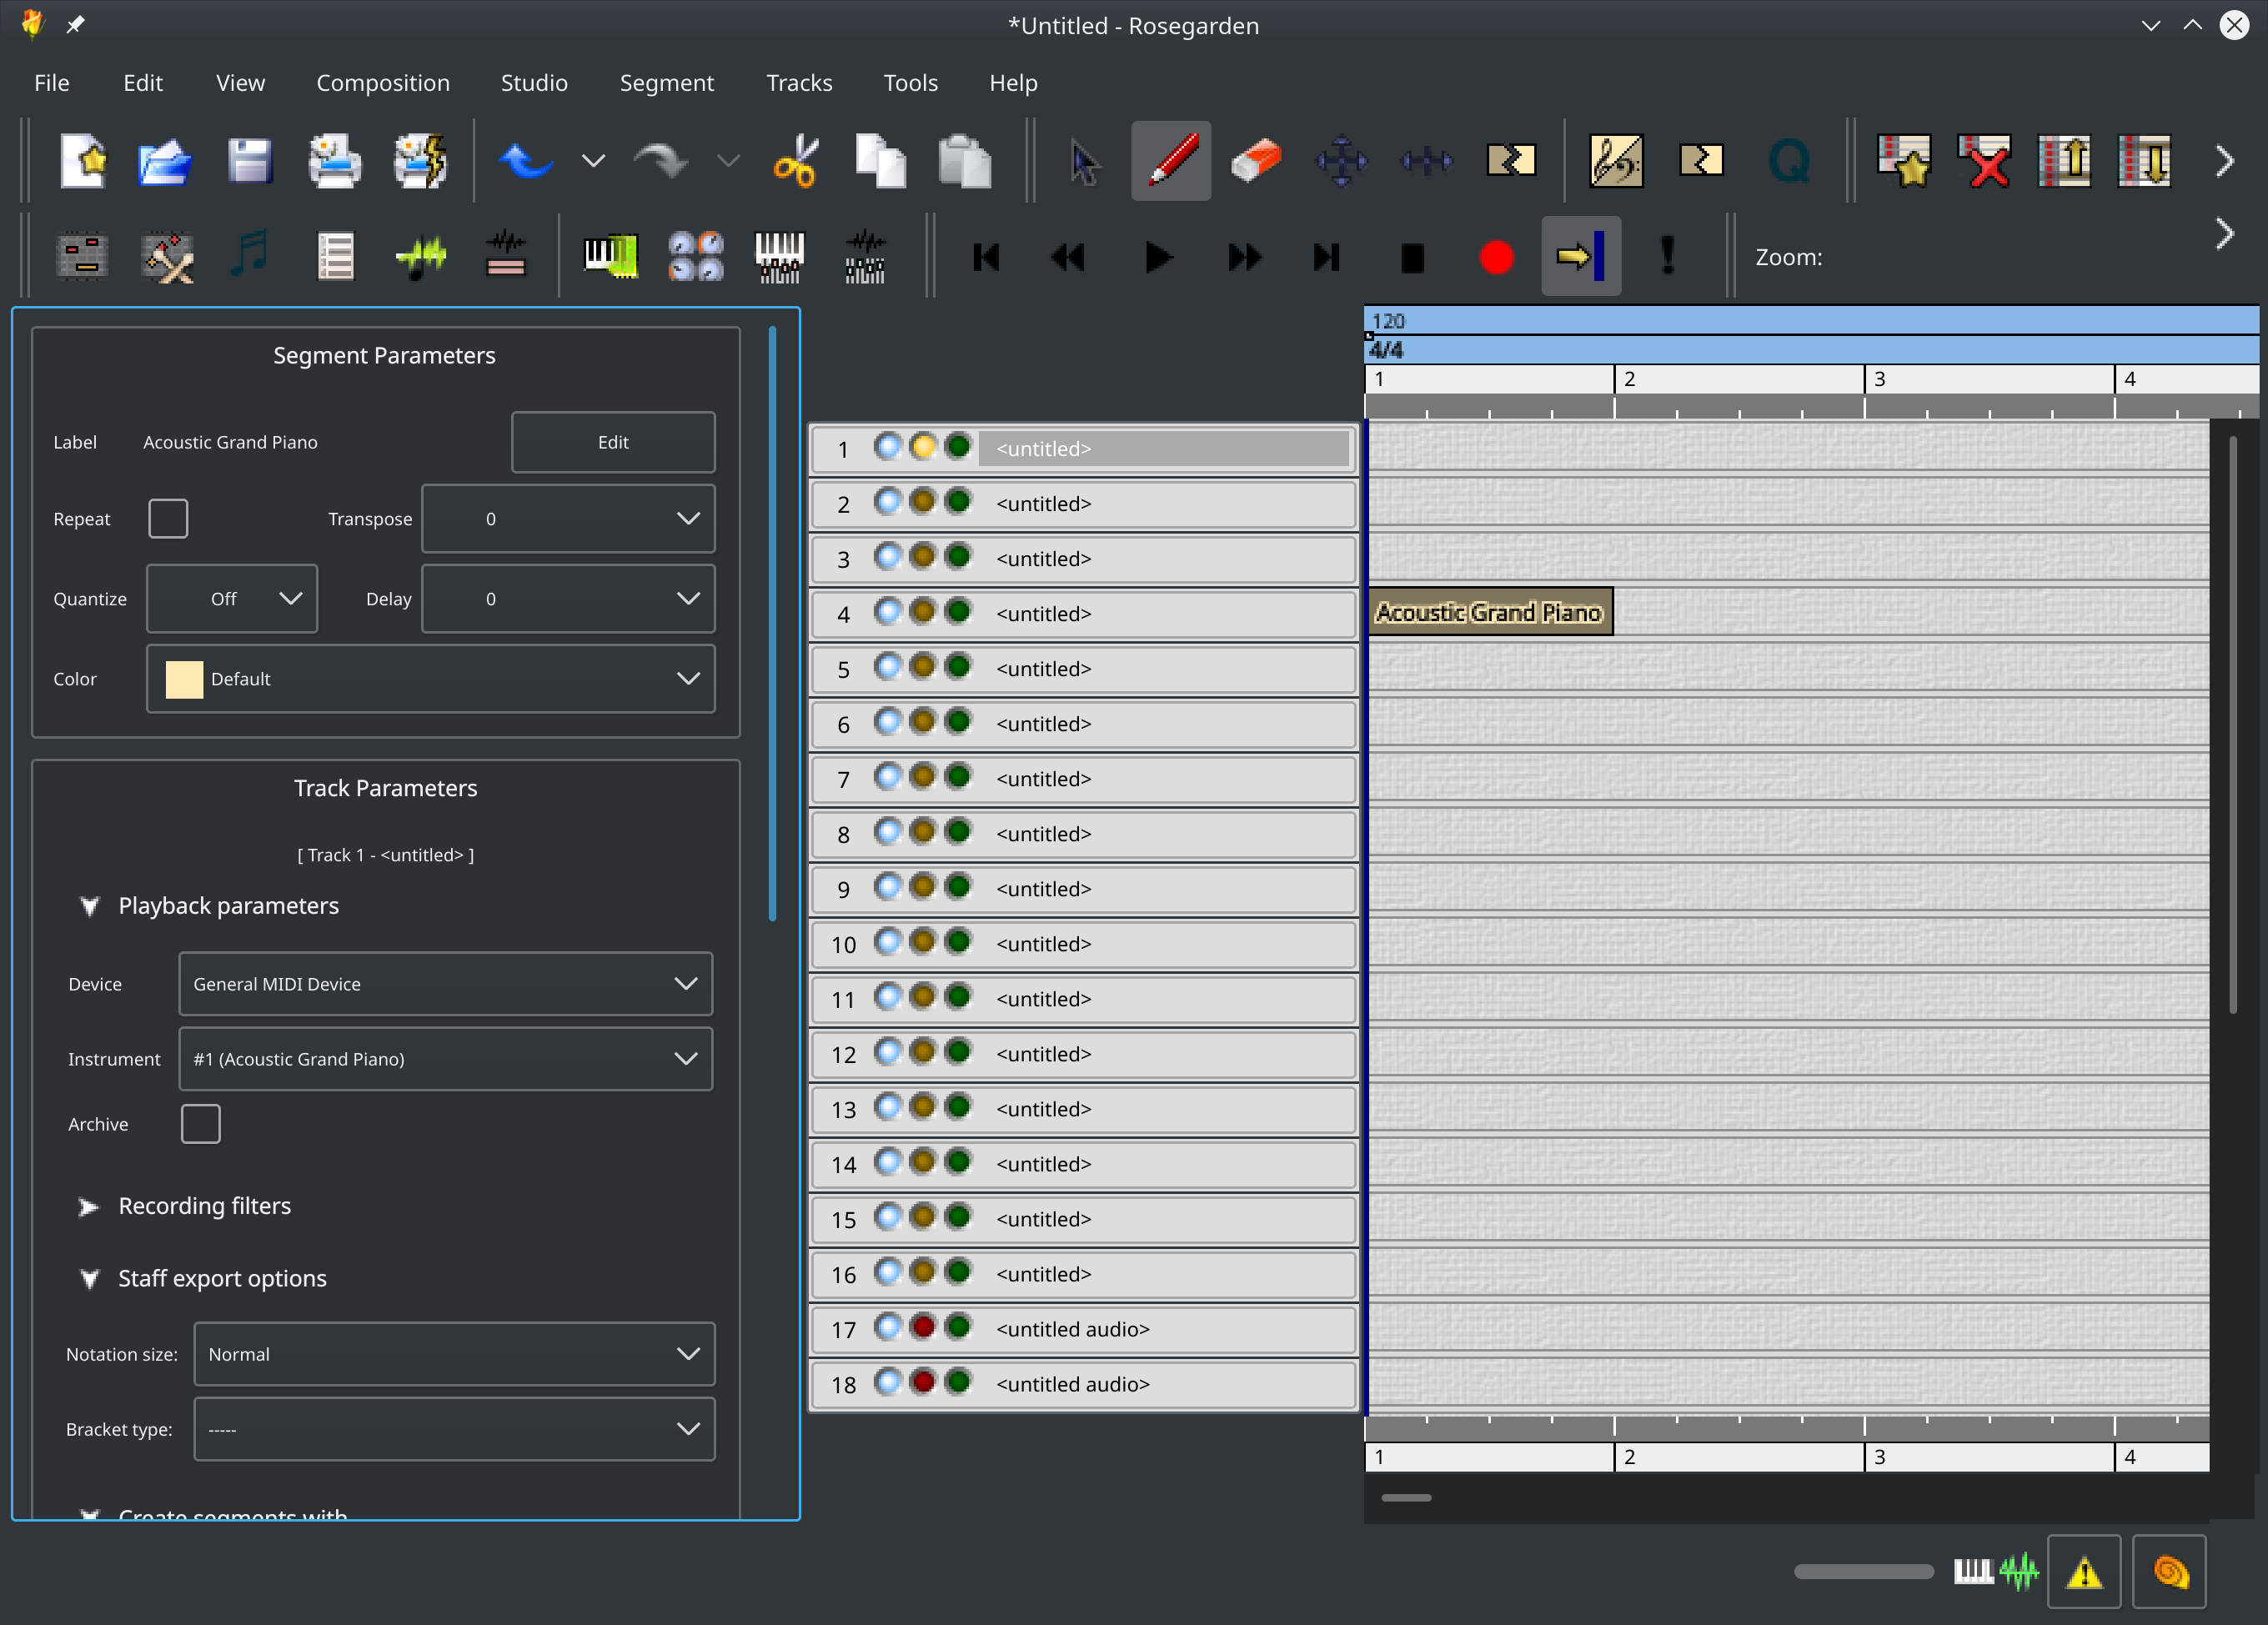This screenshot has height=1625, width=2268.
Task: Open the Composition menu
Action: [383, 83]
